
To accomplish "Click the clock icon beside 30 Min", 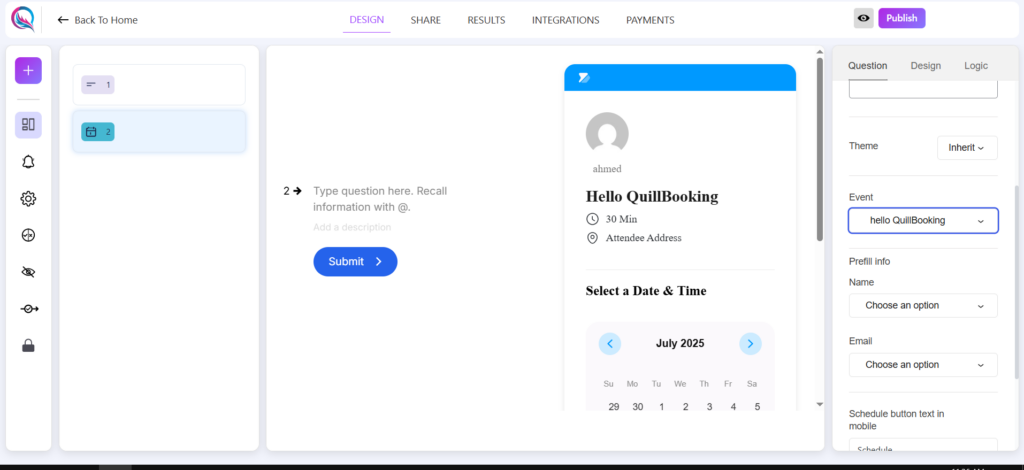I will (592, 219).
